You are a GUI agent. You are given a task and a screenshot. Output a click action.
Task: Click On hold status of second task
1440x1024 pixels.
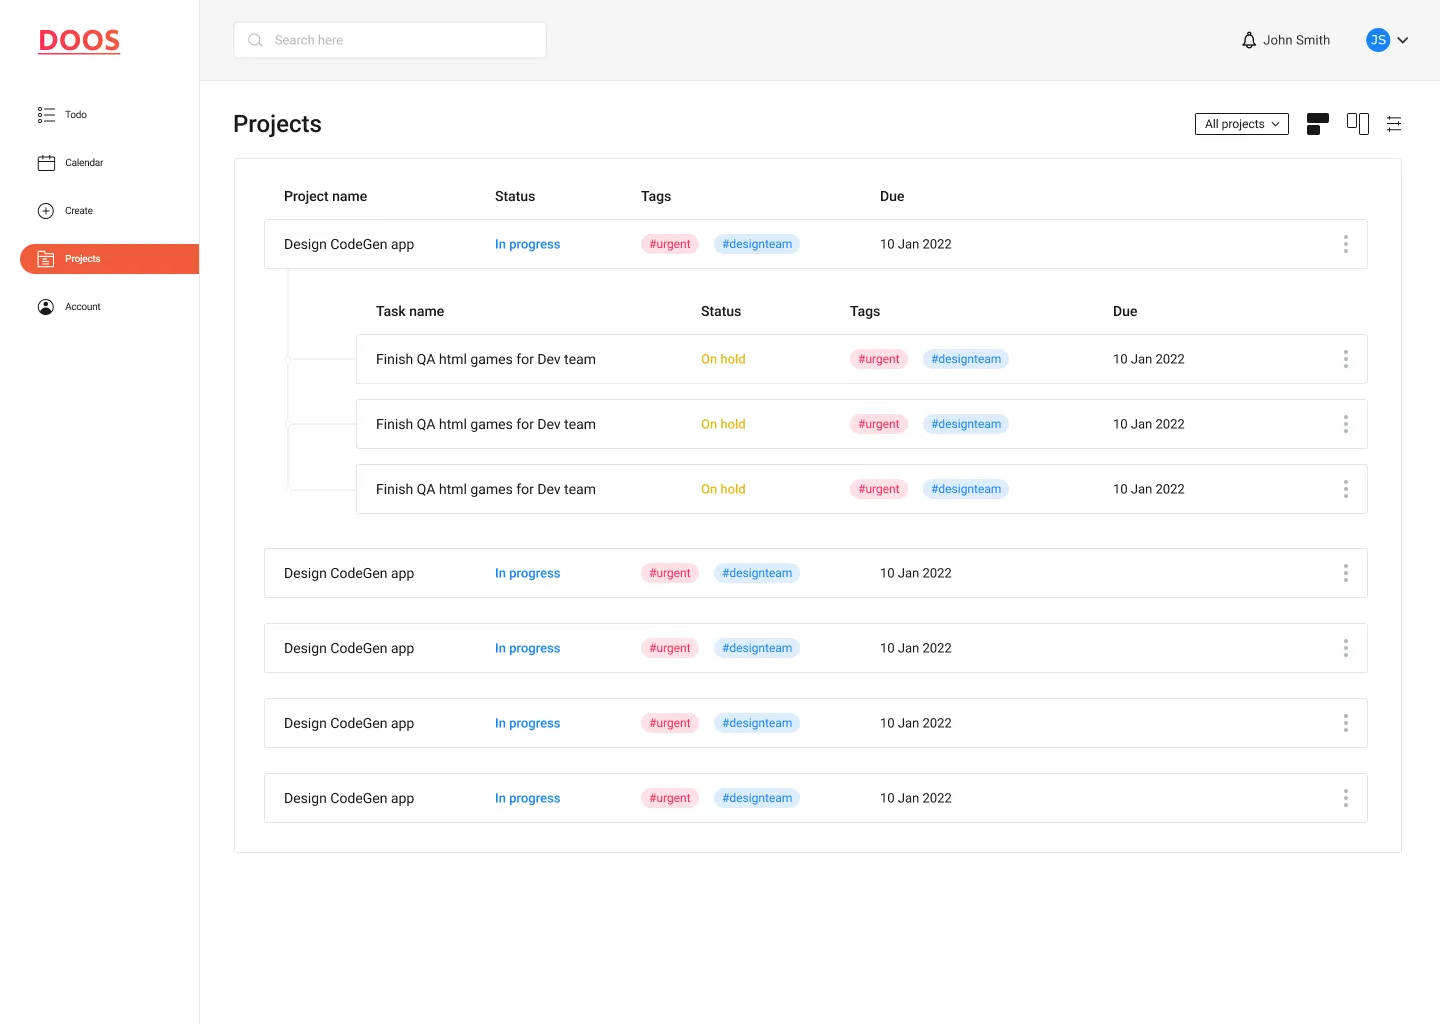click(723, 424)
